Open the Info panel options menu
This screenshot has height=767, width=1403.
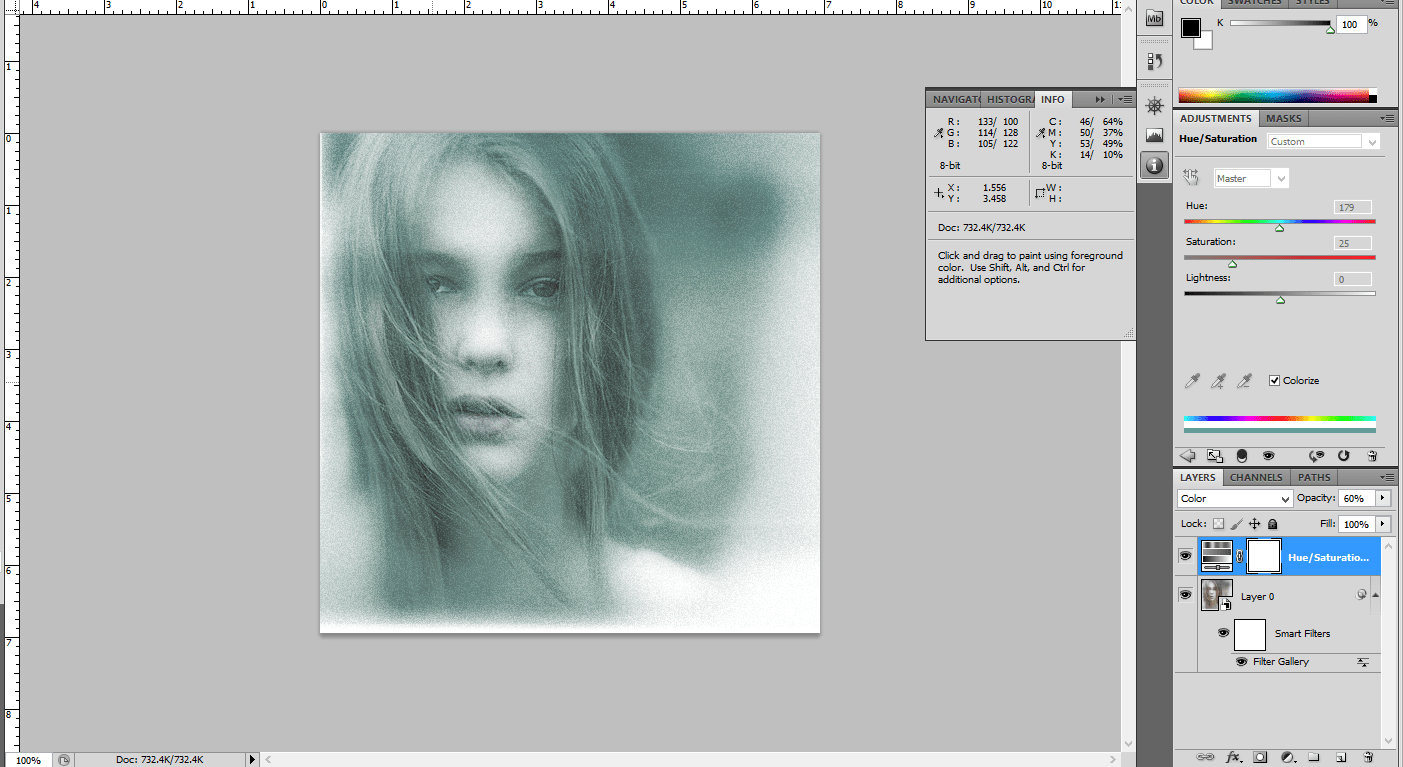pos(1125,99)
